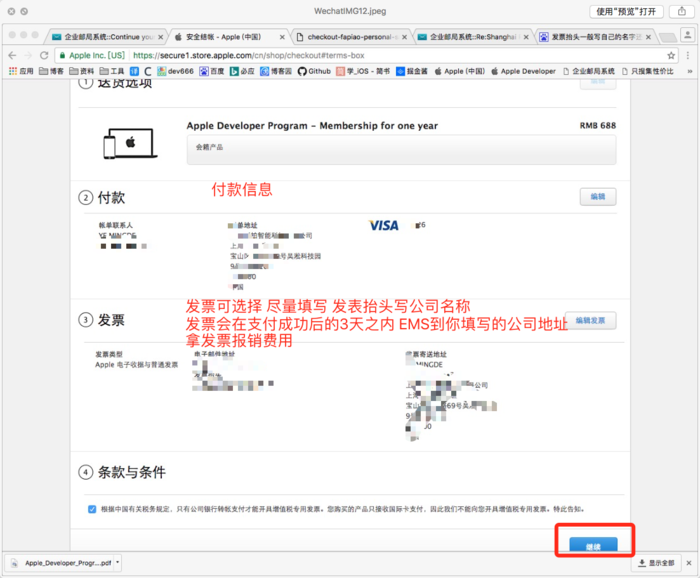This screenshot has height=578, width=700.
Task: Click the share icon in Quick Look
Action: [x=682, y=12]
